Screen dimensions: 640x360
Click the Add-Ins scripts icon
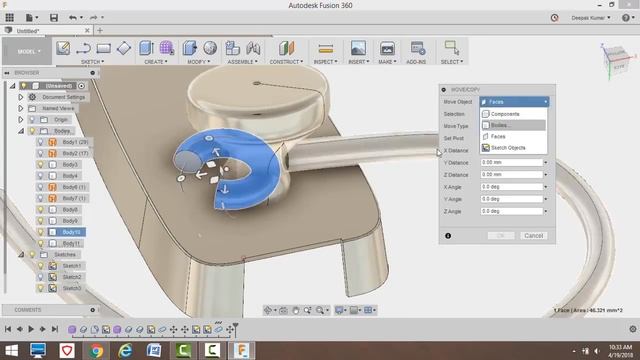[x=417, y=48]
